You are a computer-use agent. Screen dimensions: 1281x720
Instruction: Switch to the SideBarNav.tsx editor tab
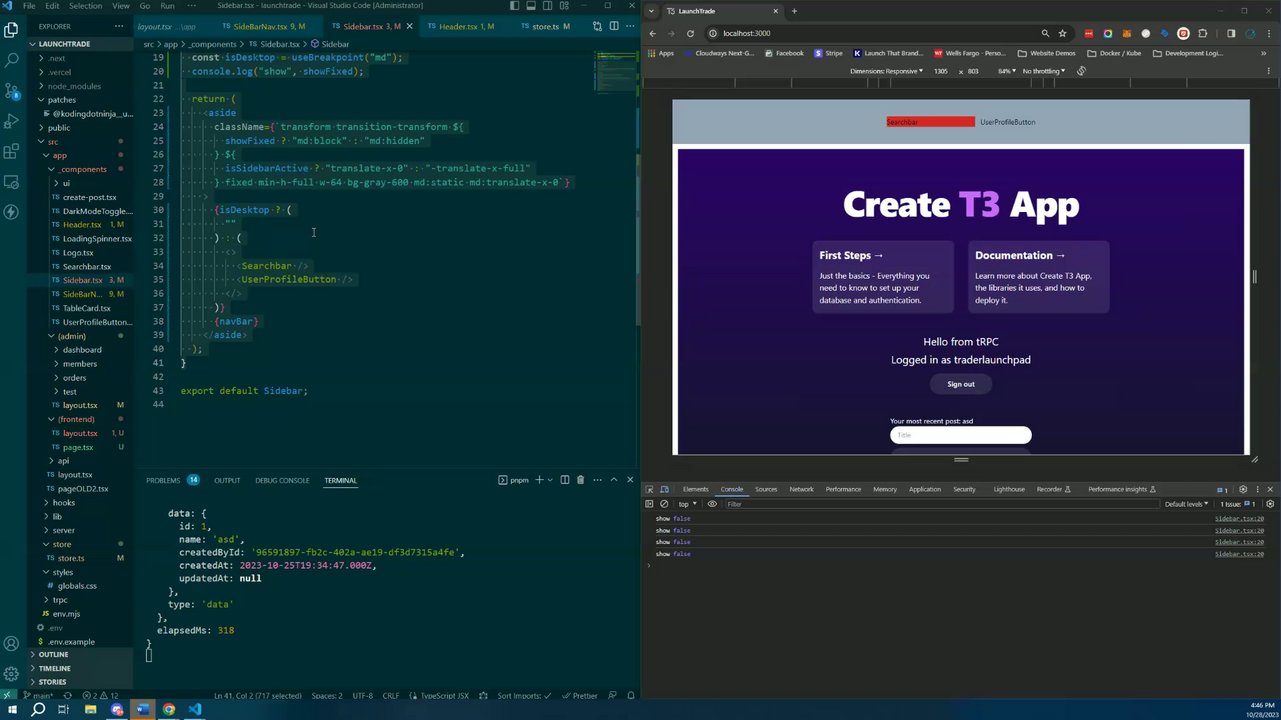(x=268, y=26)
